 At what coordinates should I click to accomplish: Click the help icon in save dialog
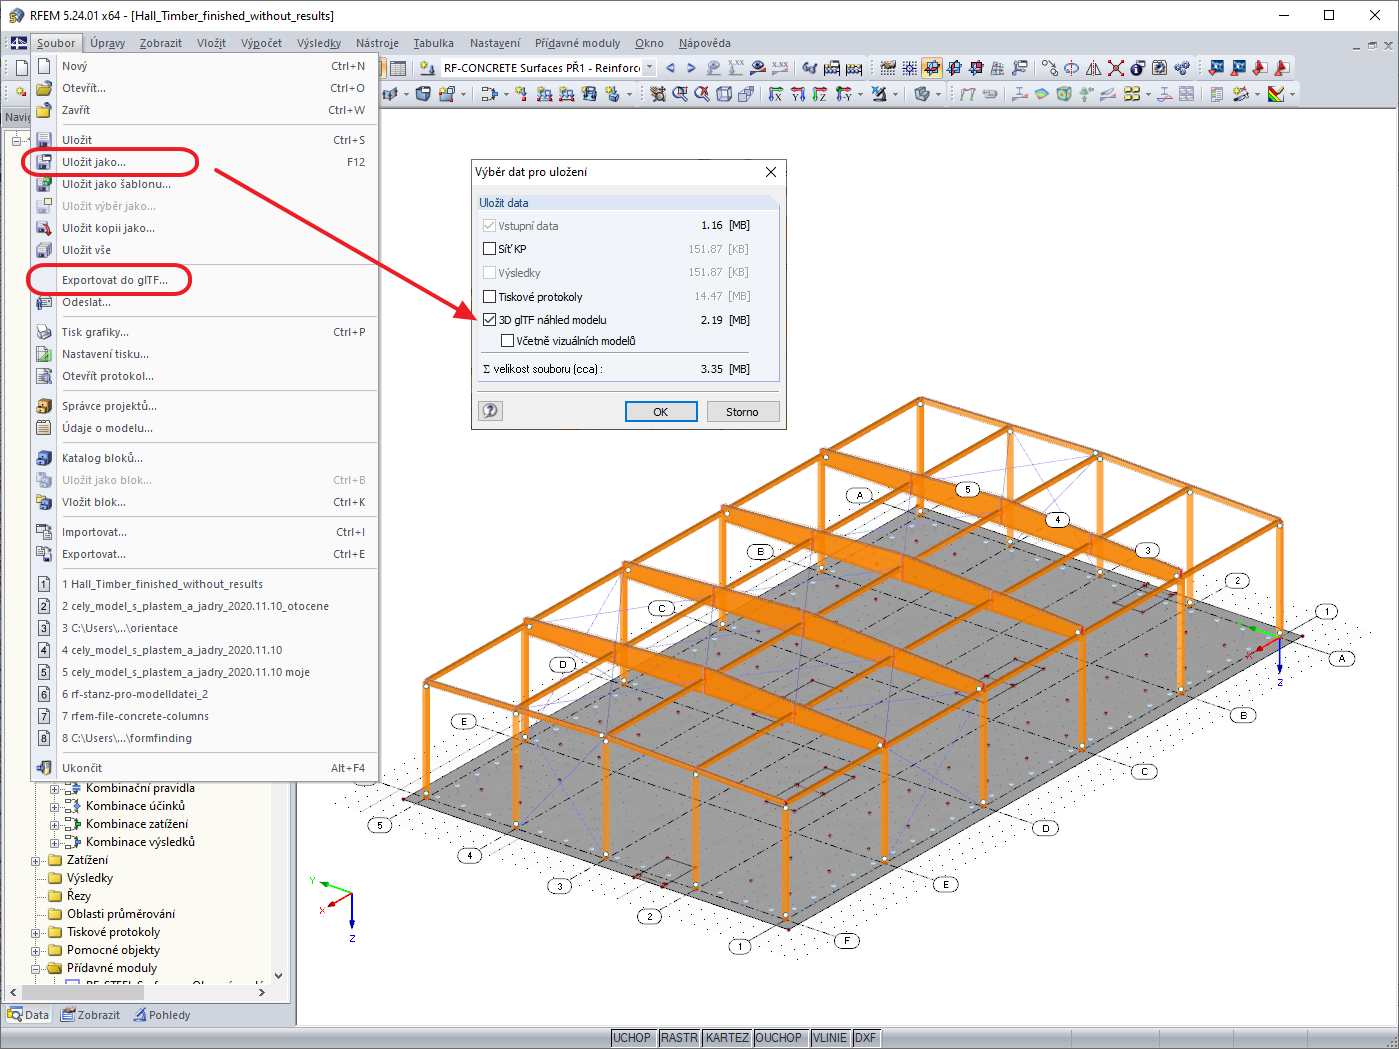[x=490, y=411]
